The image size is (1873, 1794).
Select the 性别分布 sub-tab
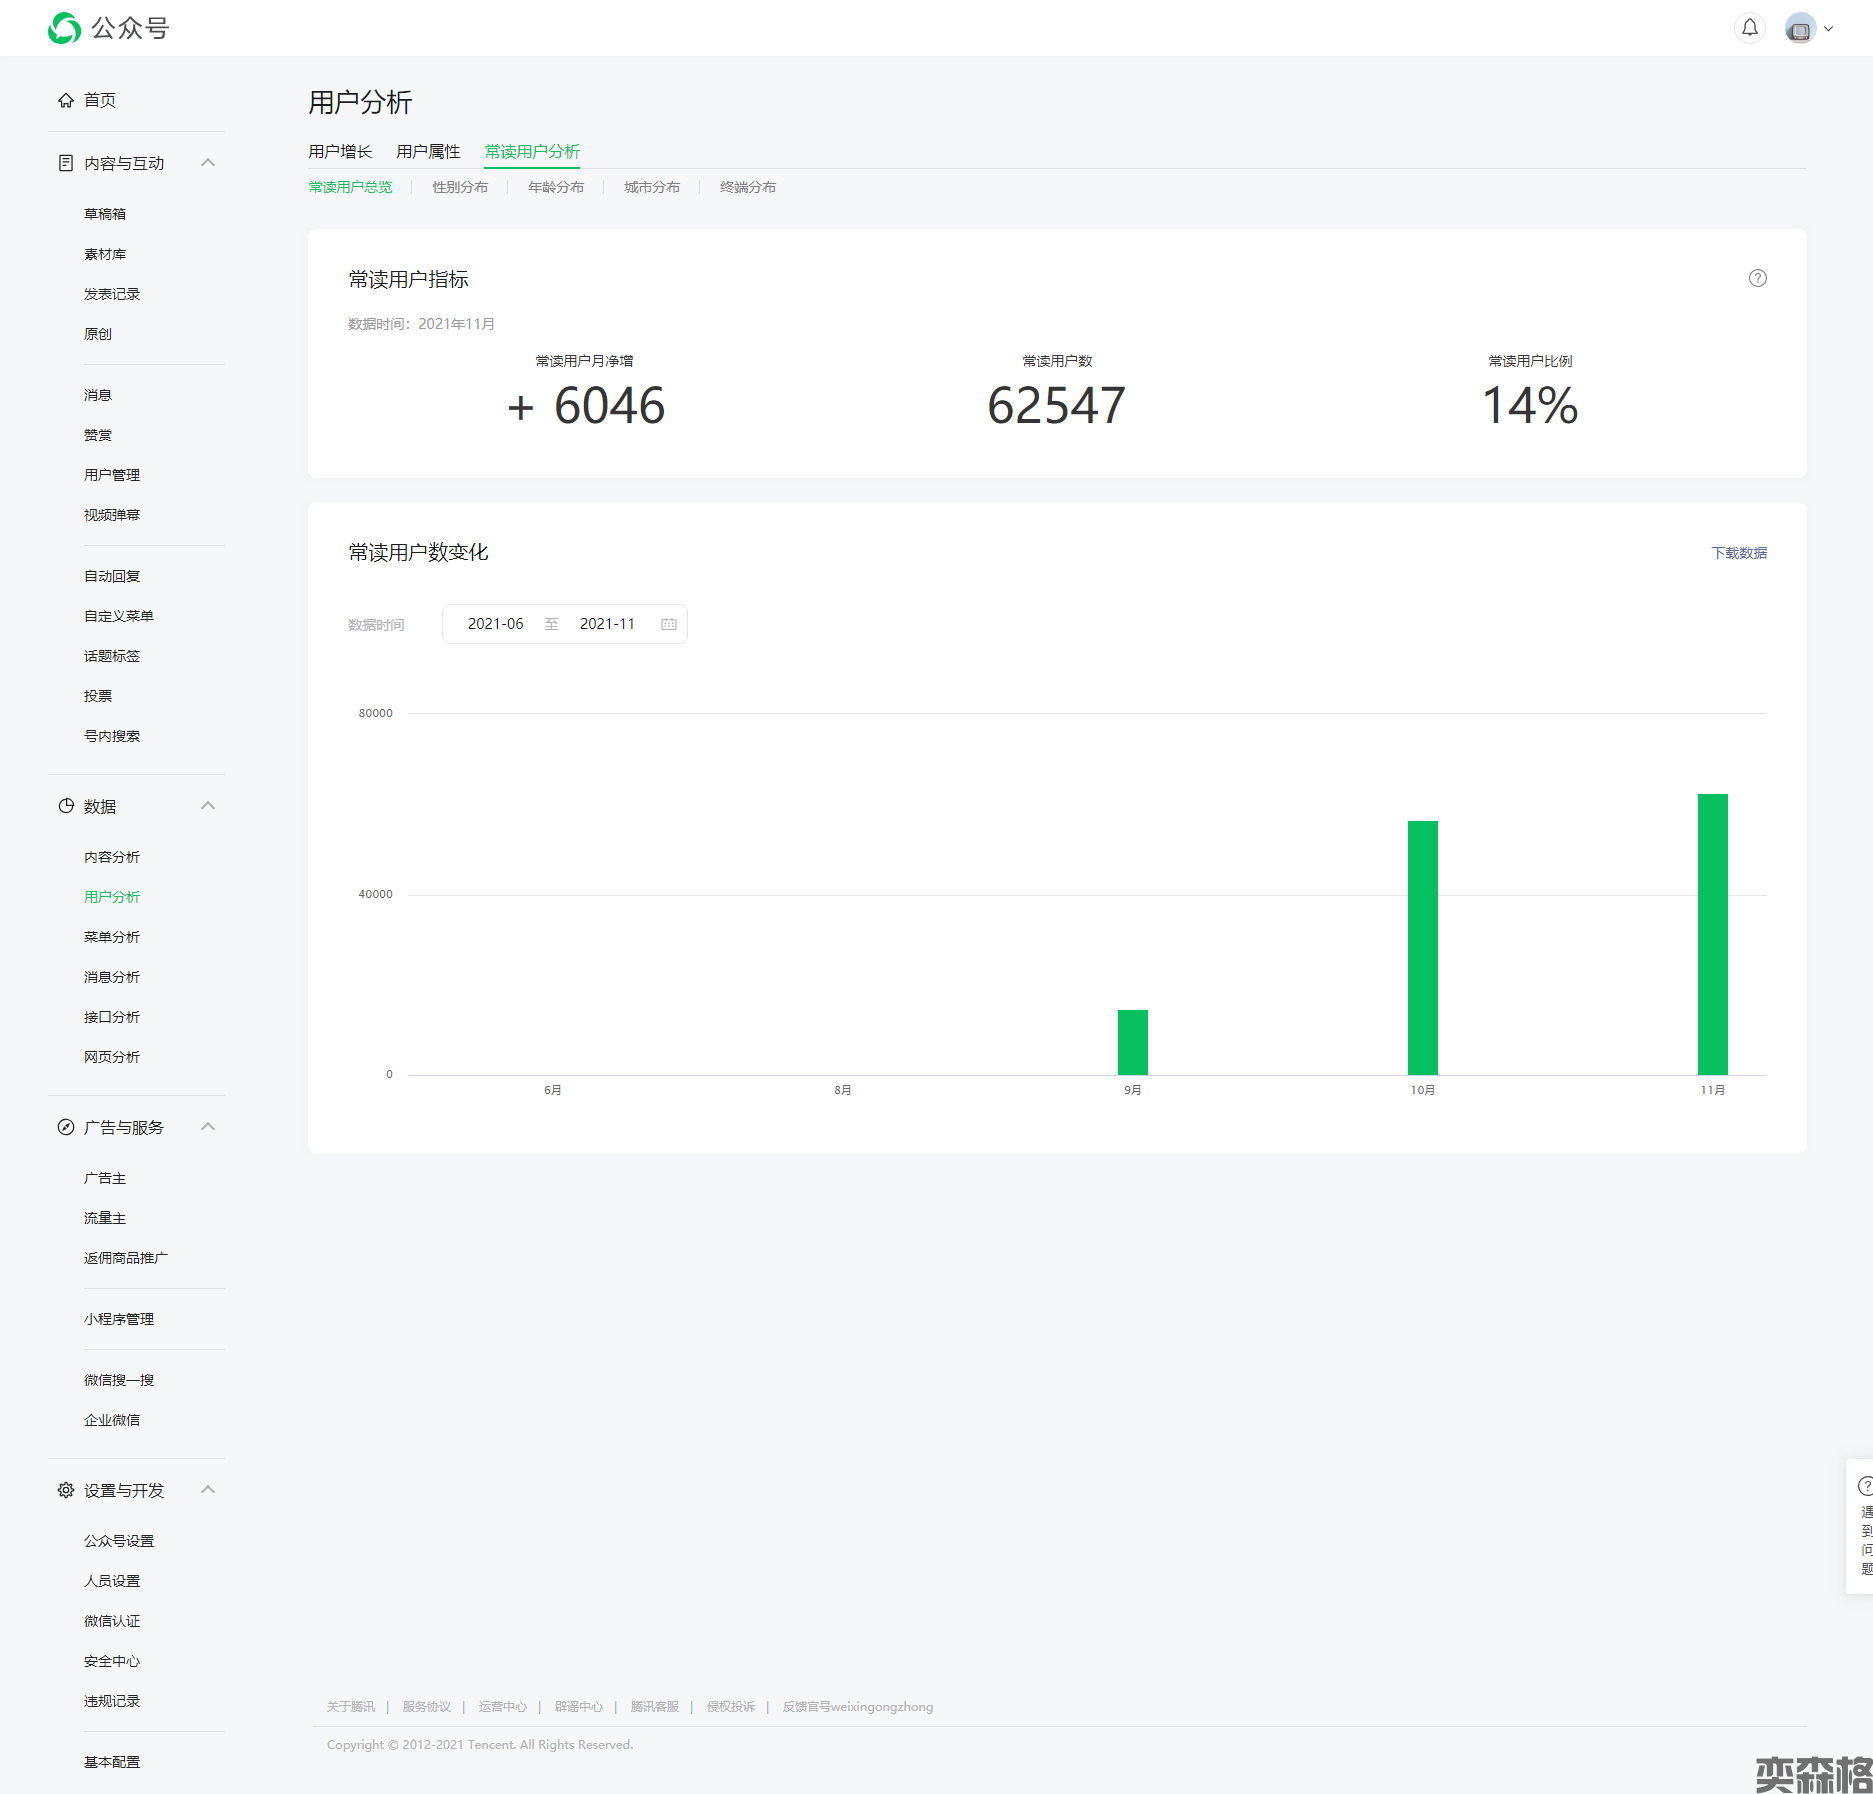(x=460, y=187)
